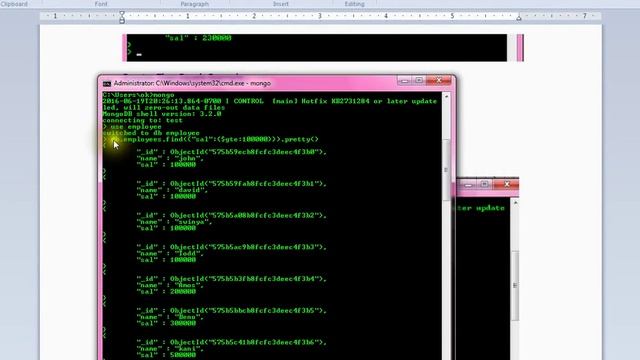Screen dimensions: 640x360
Task: Click the "sal" : 300000 line
Action: [x=166, y=323]
